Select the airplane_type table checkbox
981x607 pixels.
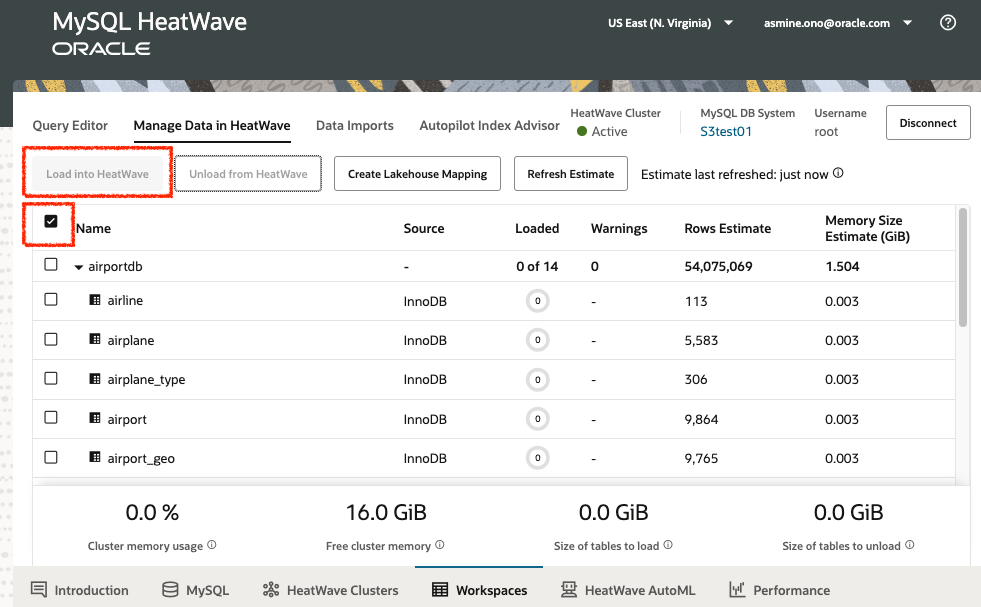click(x=51, y=379)
